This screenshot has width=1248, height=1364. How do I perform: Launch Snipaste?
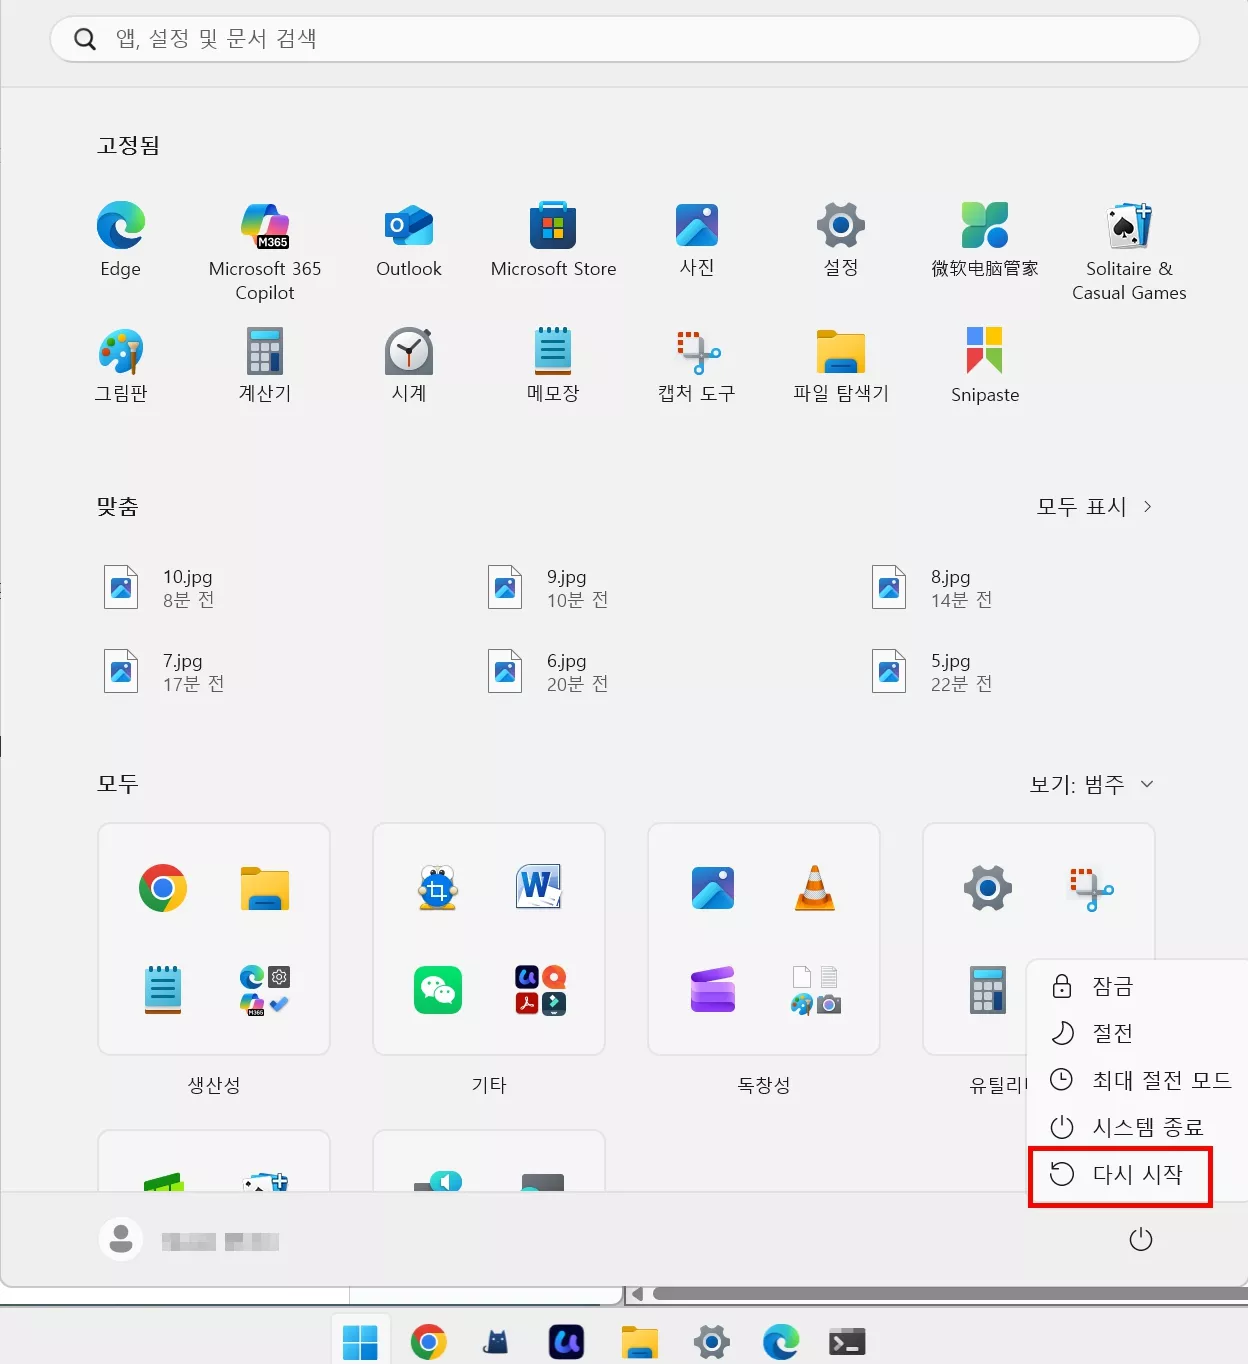point(984,350)
